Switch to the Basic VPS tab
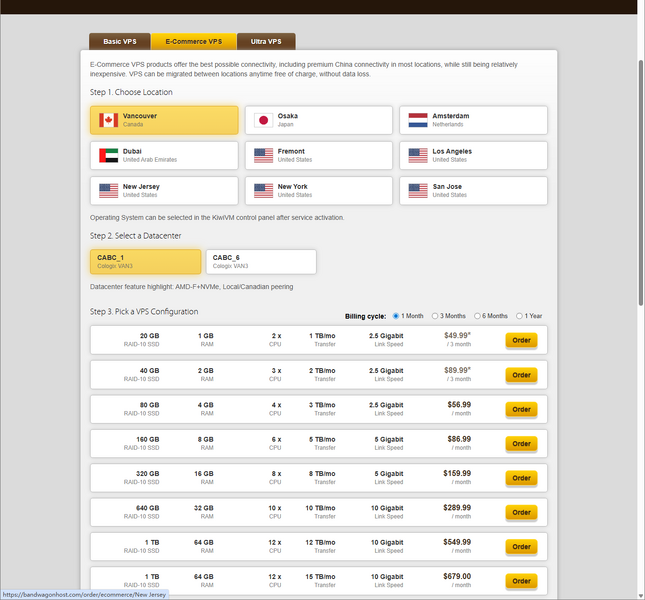 (120, 42)
